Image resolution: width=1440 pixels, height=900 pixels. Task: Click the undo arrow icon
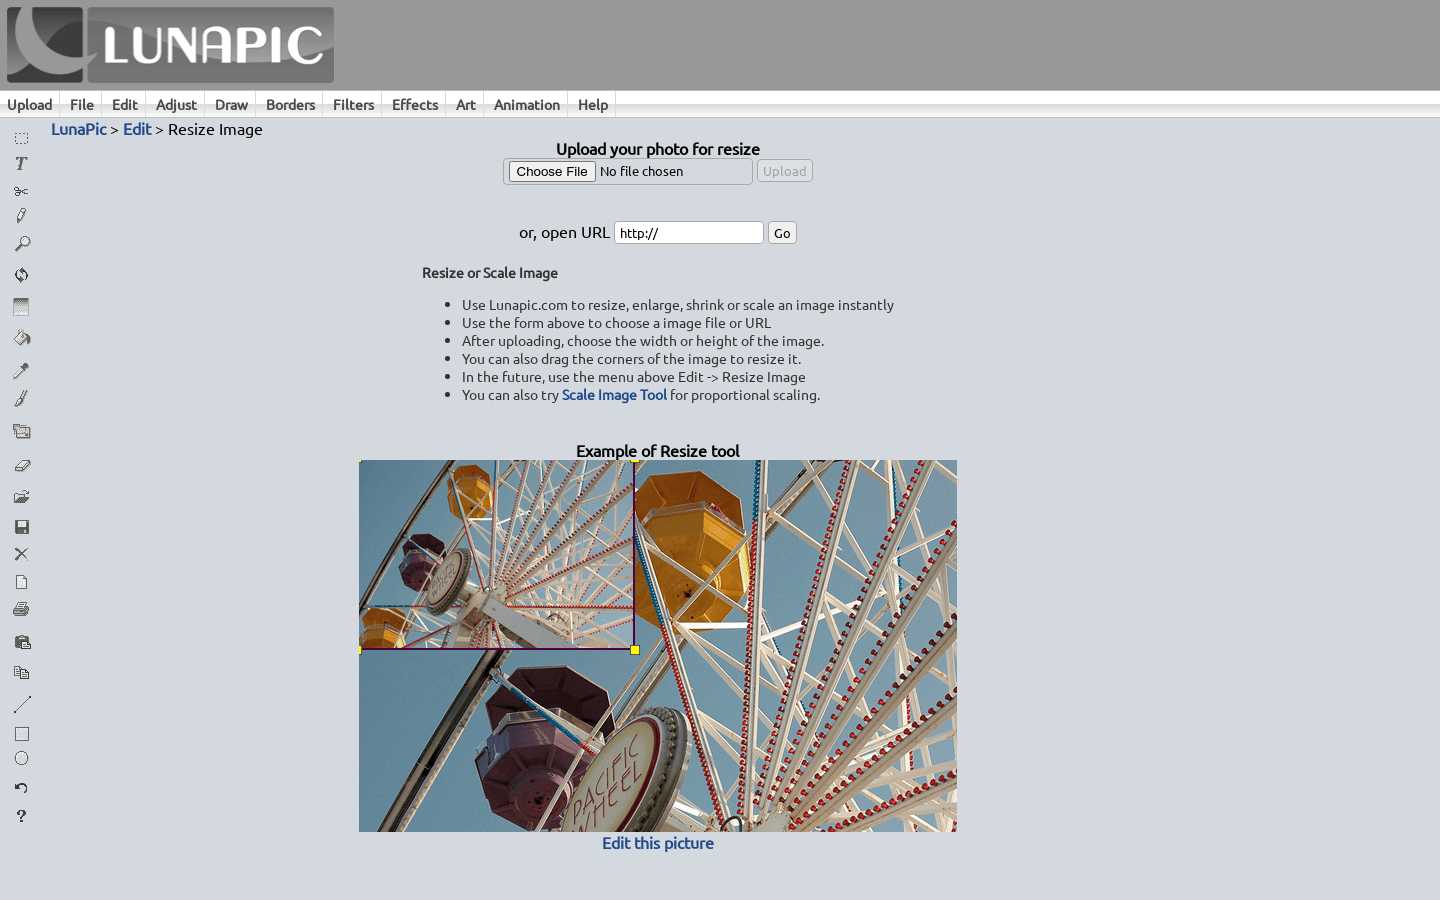(21, 788)
